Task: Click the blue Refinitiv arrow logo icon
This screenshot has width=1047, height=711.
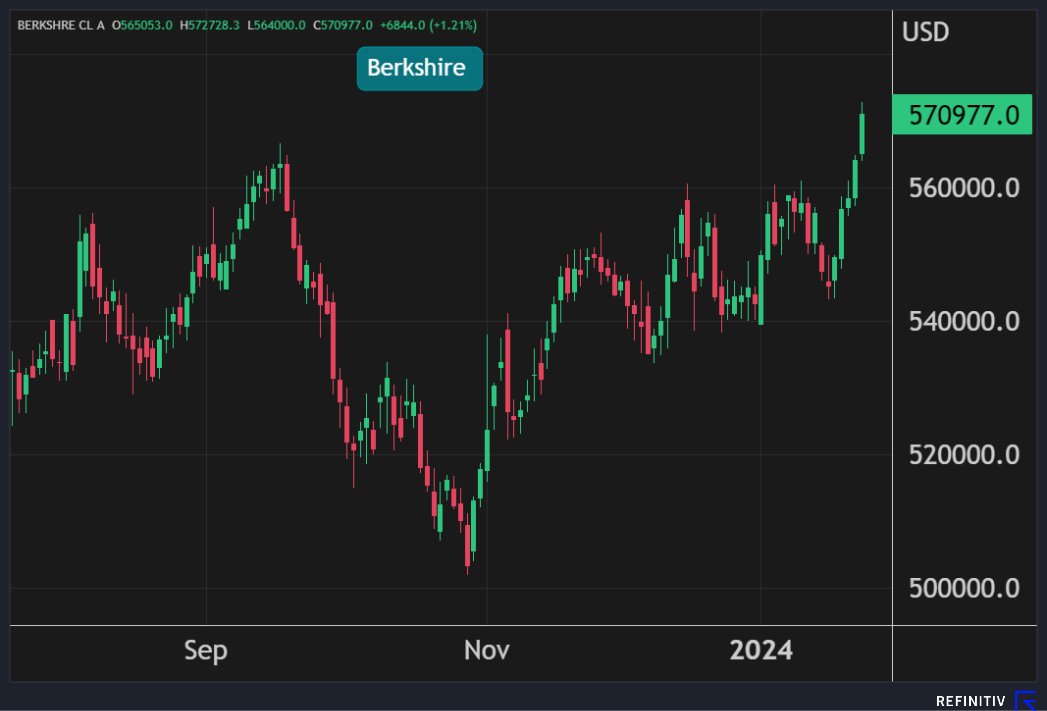Action: coord(1026,700)
